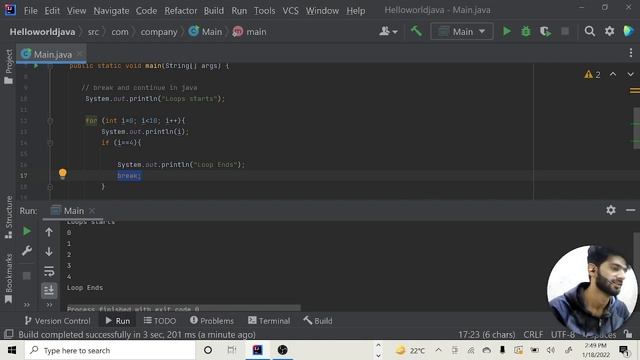Click the yellow light bulb intention icon

point(62,174)
